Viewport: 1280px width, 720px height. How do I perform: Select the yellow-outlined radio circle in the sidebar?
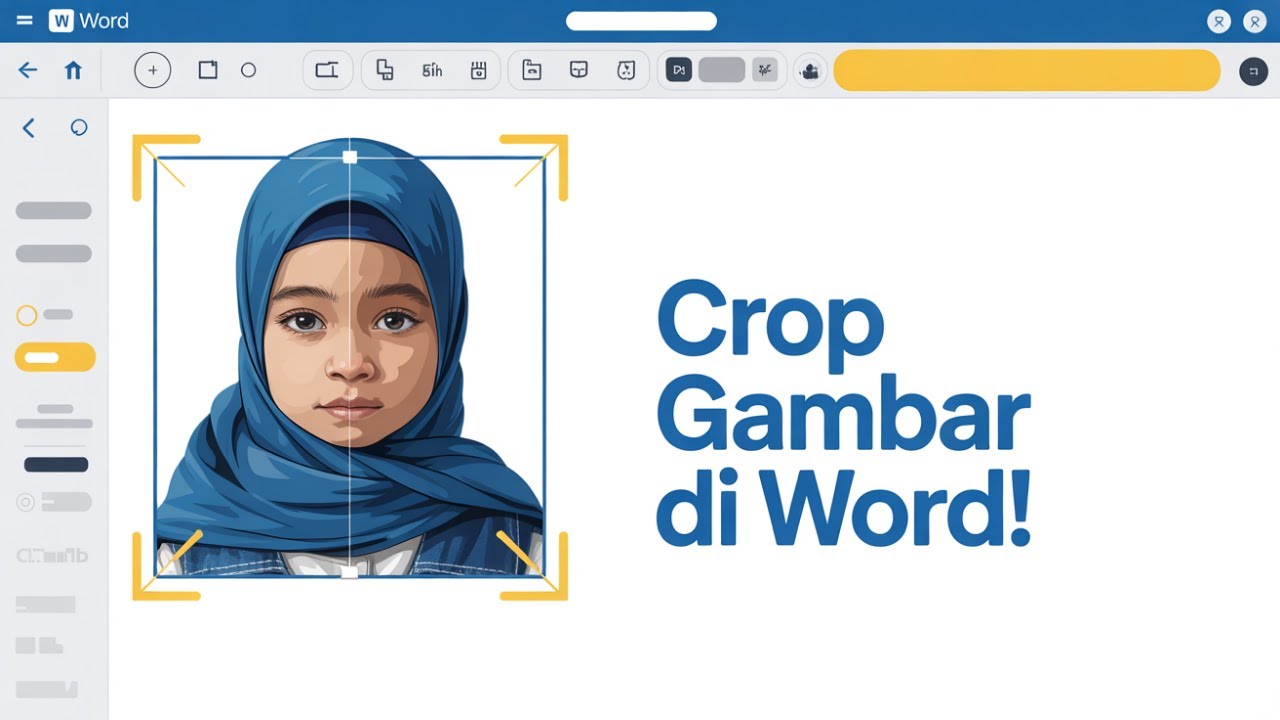tap(27, 316)
